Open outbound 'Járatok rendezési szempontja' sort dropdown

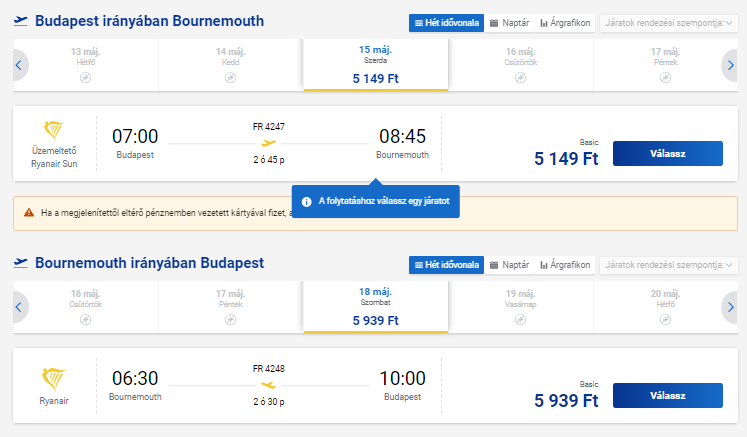[x=669, y=23]
